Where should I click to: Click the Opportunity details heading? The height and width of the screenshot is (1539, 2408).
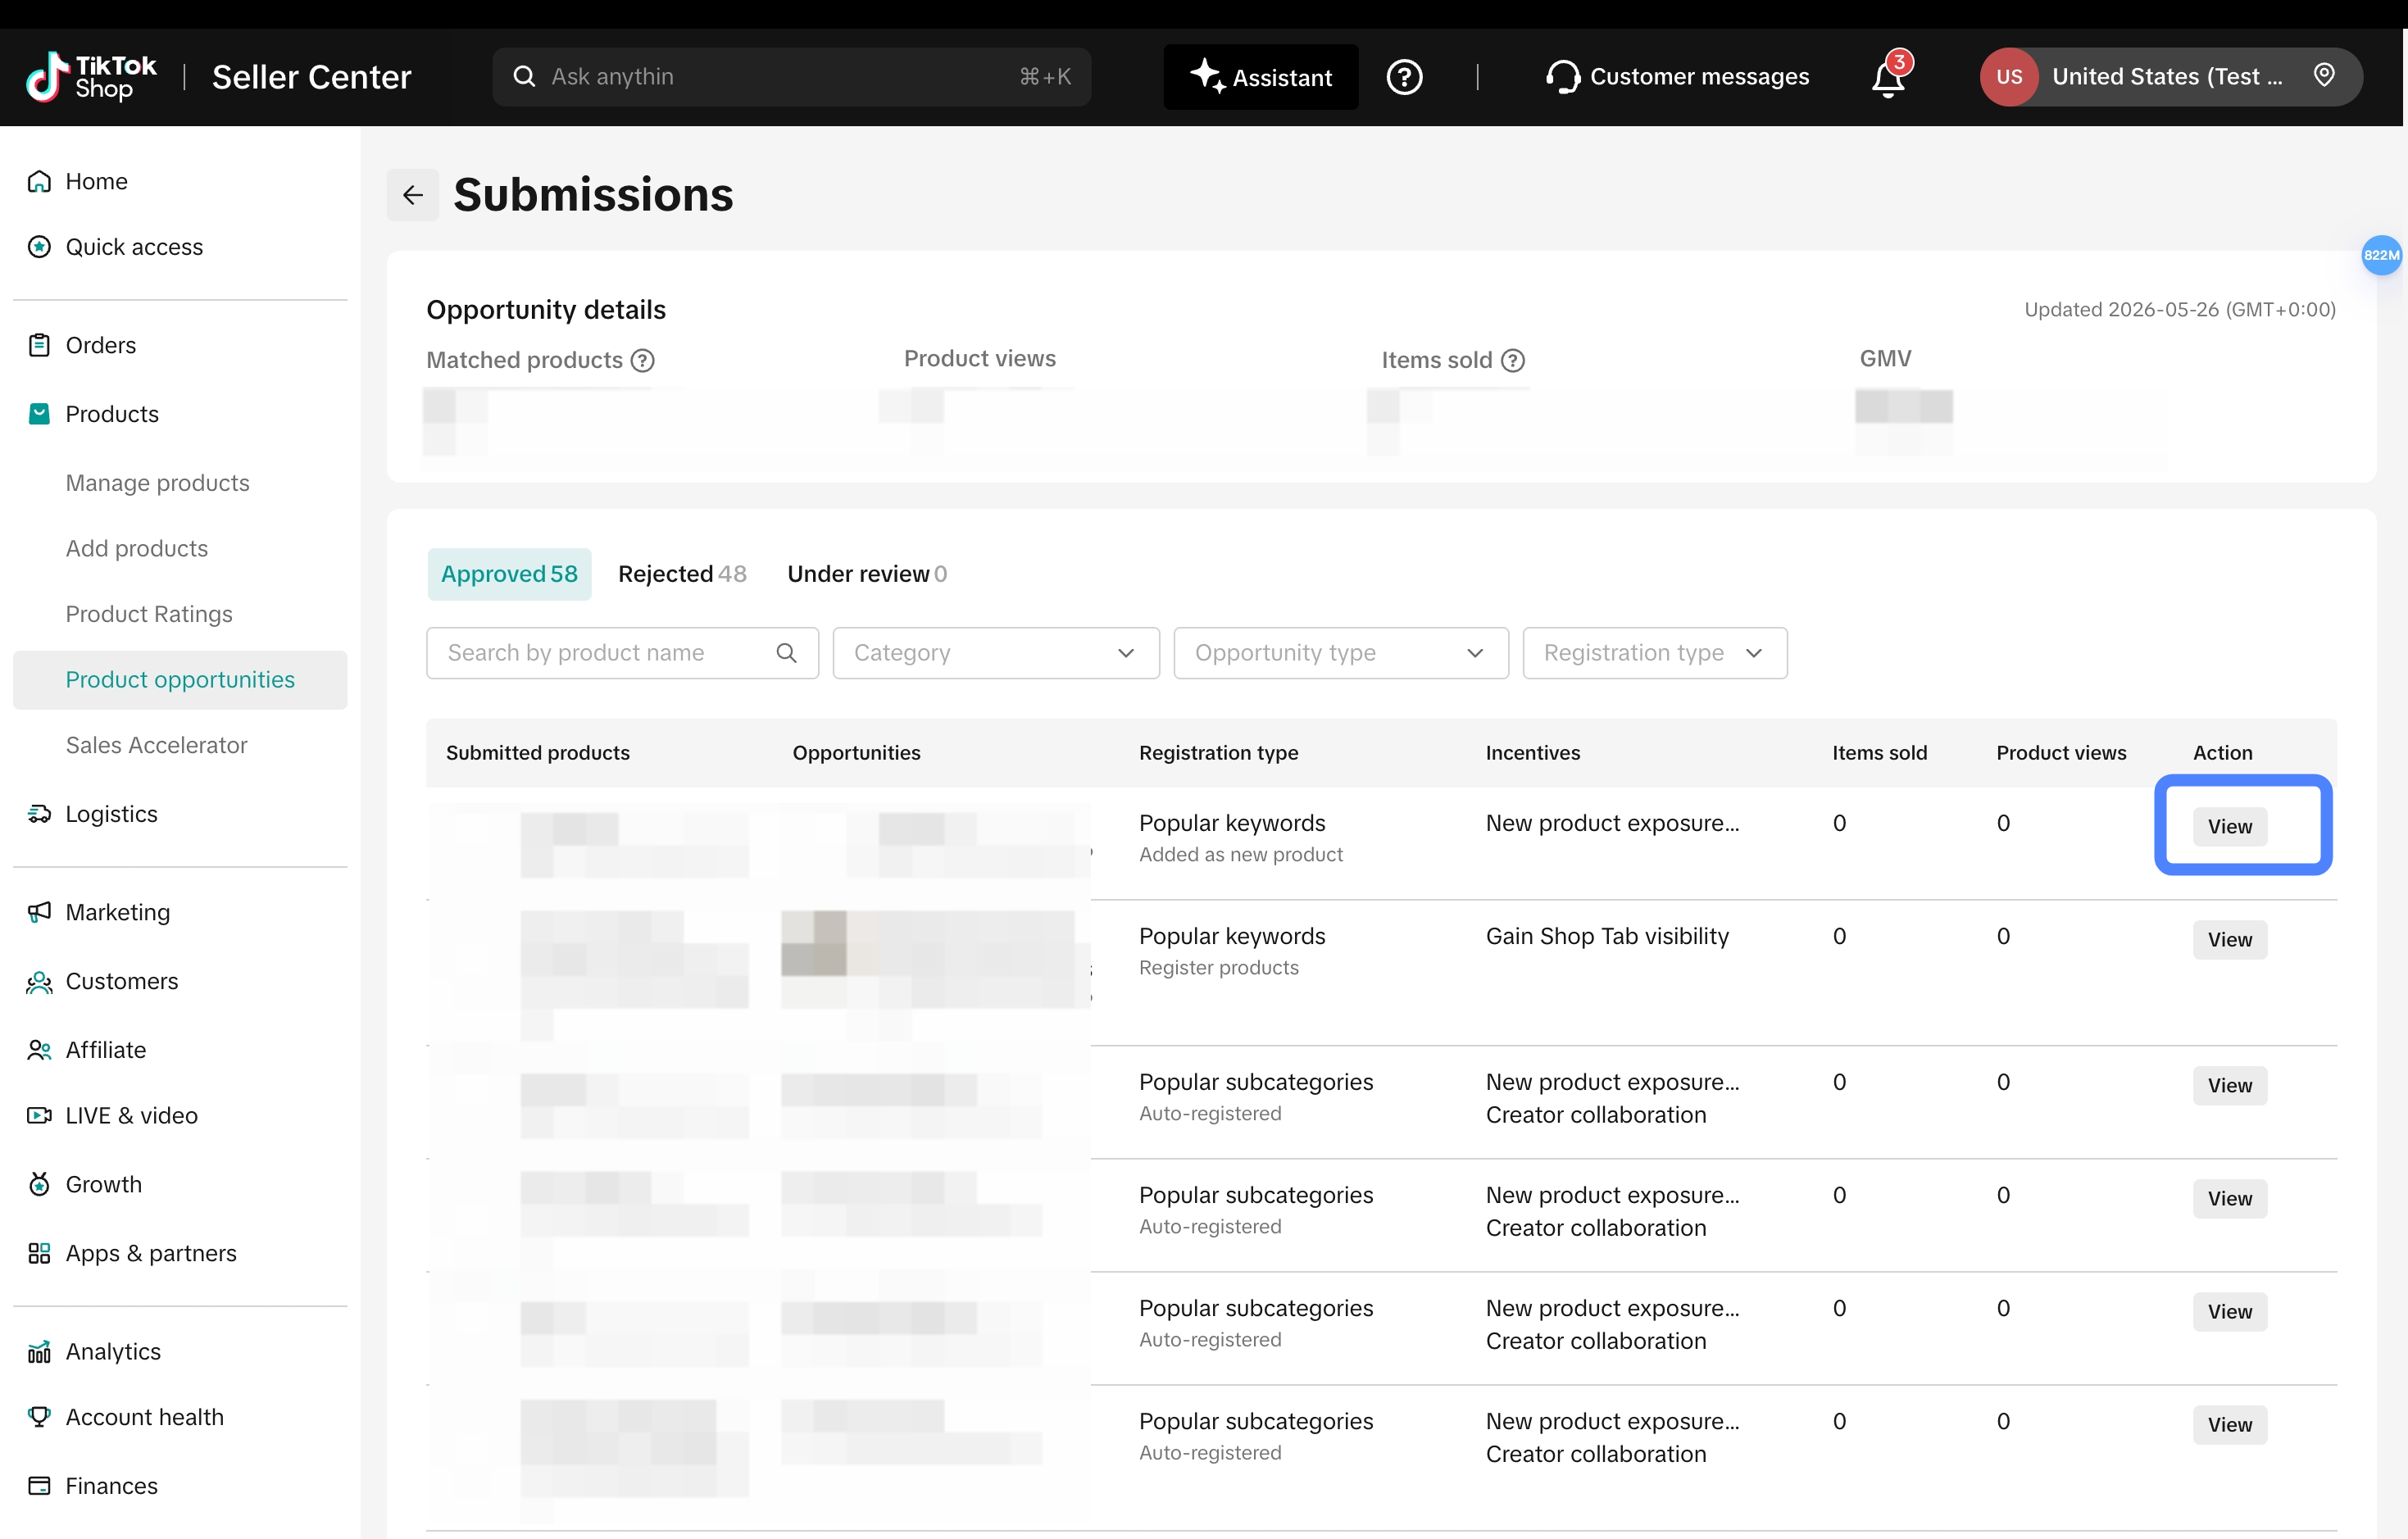click(546, 310)
